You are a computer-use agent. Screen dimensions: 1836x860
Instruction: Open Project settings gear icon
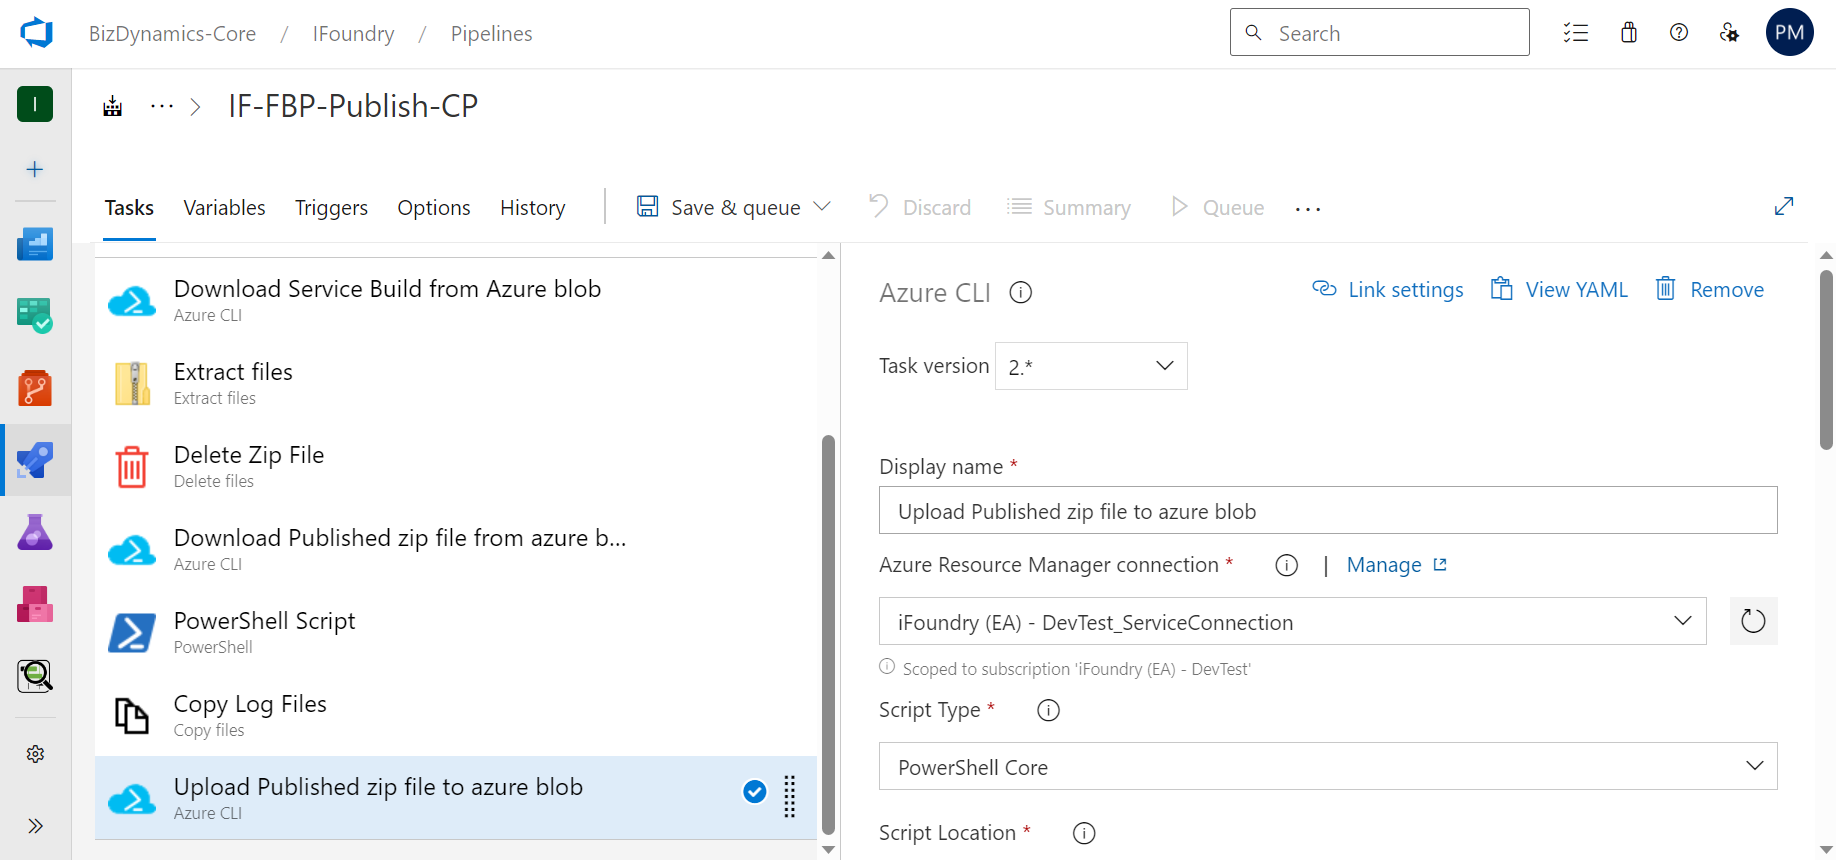35,754
